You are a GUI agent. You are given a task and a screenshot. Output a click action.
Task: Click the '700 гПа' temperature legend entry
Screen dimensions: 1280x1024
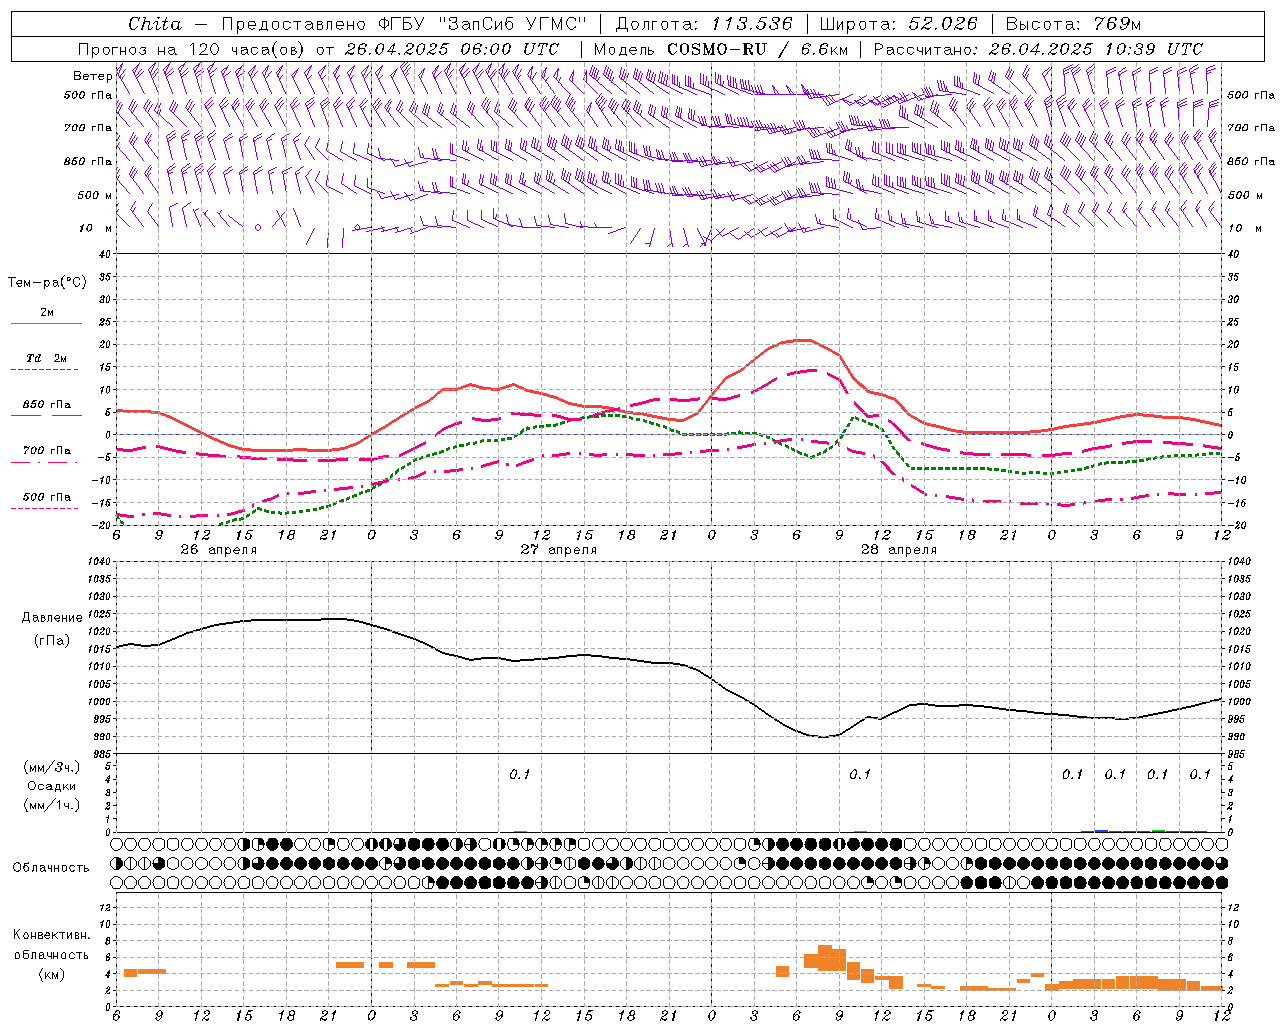click(x=47, y=451)
